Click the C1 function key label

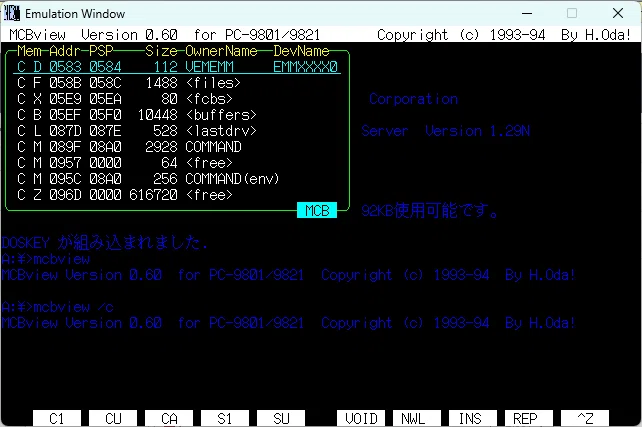(57, 418)
